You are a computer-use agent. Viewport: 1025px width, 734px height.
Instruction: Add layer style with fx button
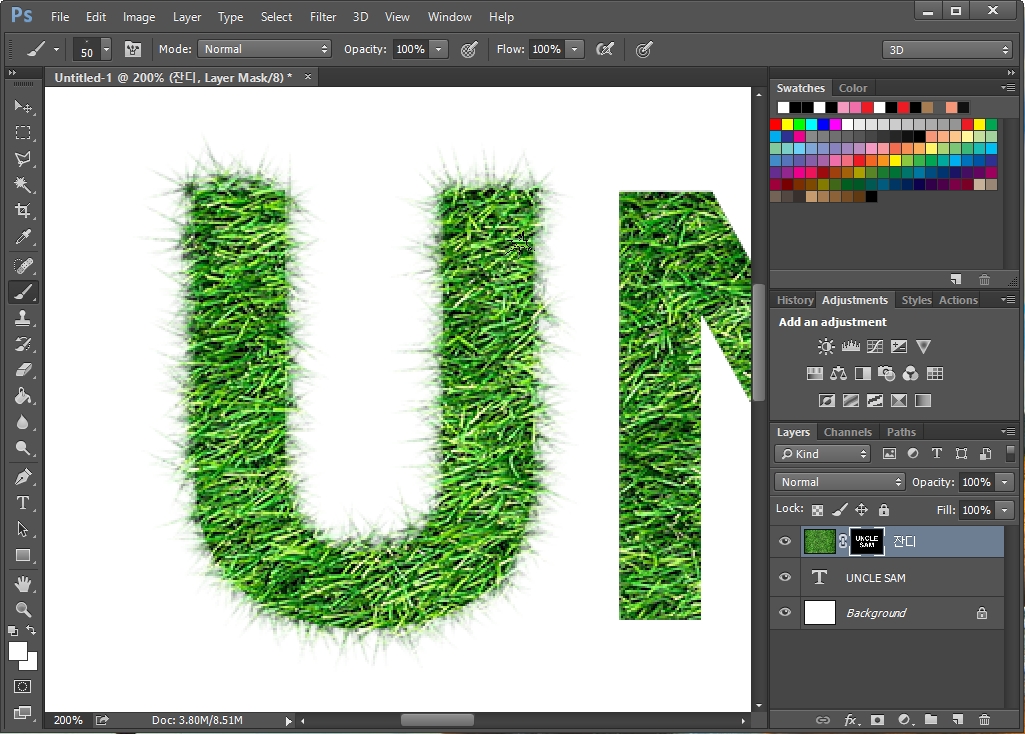tap(850, 720)
